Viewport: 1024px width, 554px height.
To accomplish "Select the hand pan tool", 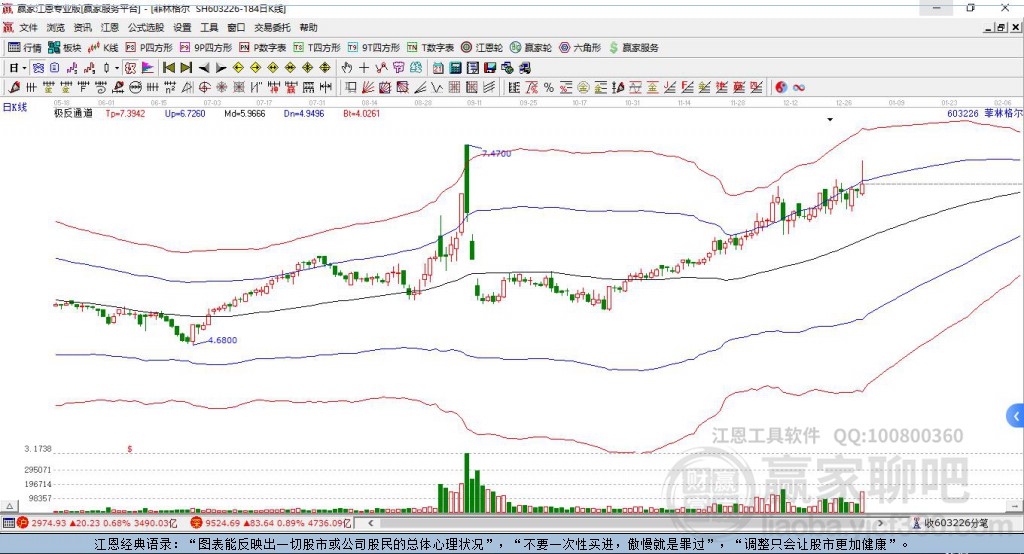I will point(347,68).
